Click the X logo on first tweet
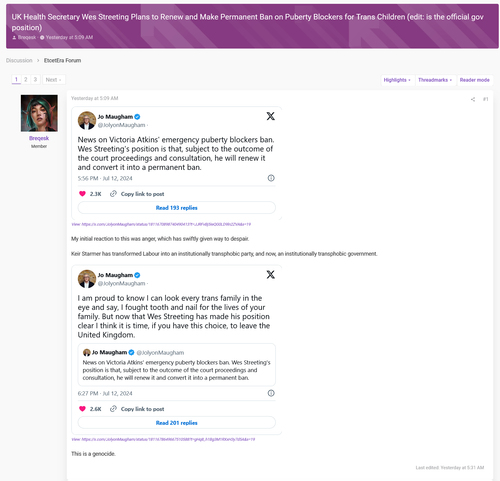The width and height of the screenshot is (500, 481). (x=270, y=116)
